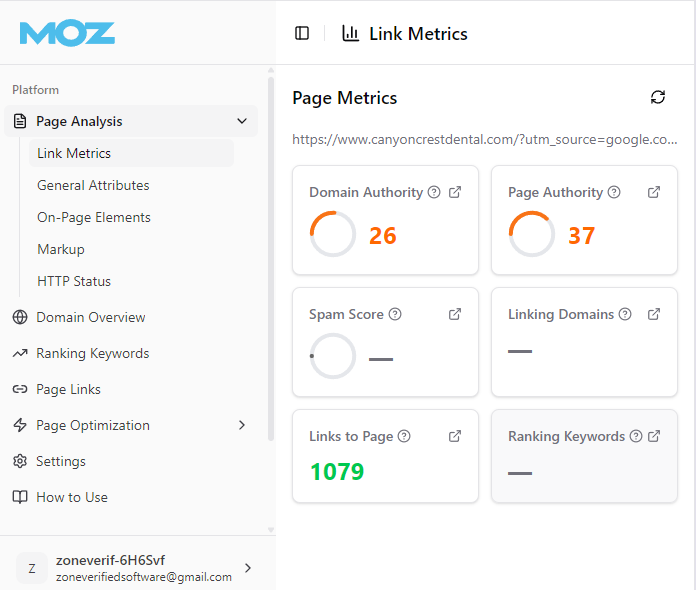This screenshot has height=590, width=696.
Task: Click the Links to Page value 1079
Action: point(337,471)
